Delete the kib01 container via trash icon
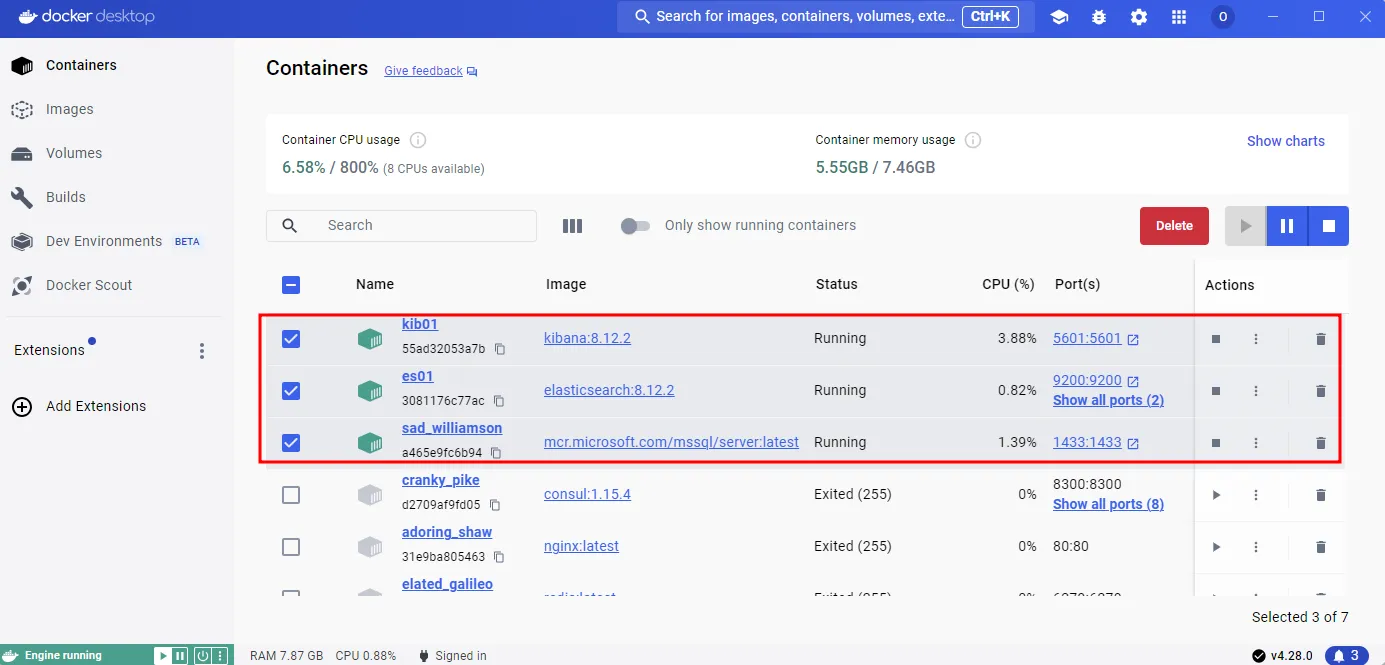The width and height of the screenshot is (1385, 665). pyautogui.click(x=1321, y=339)
